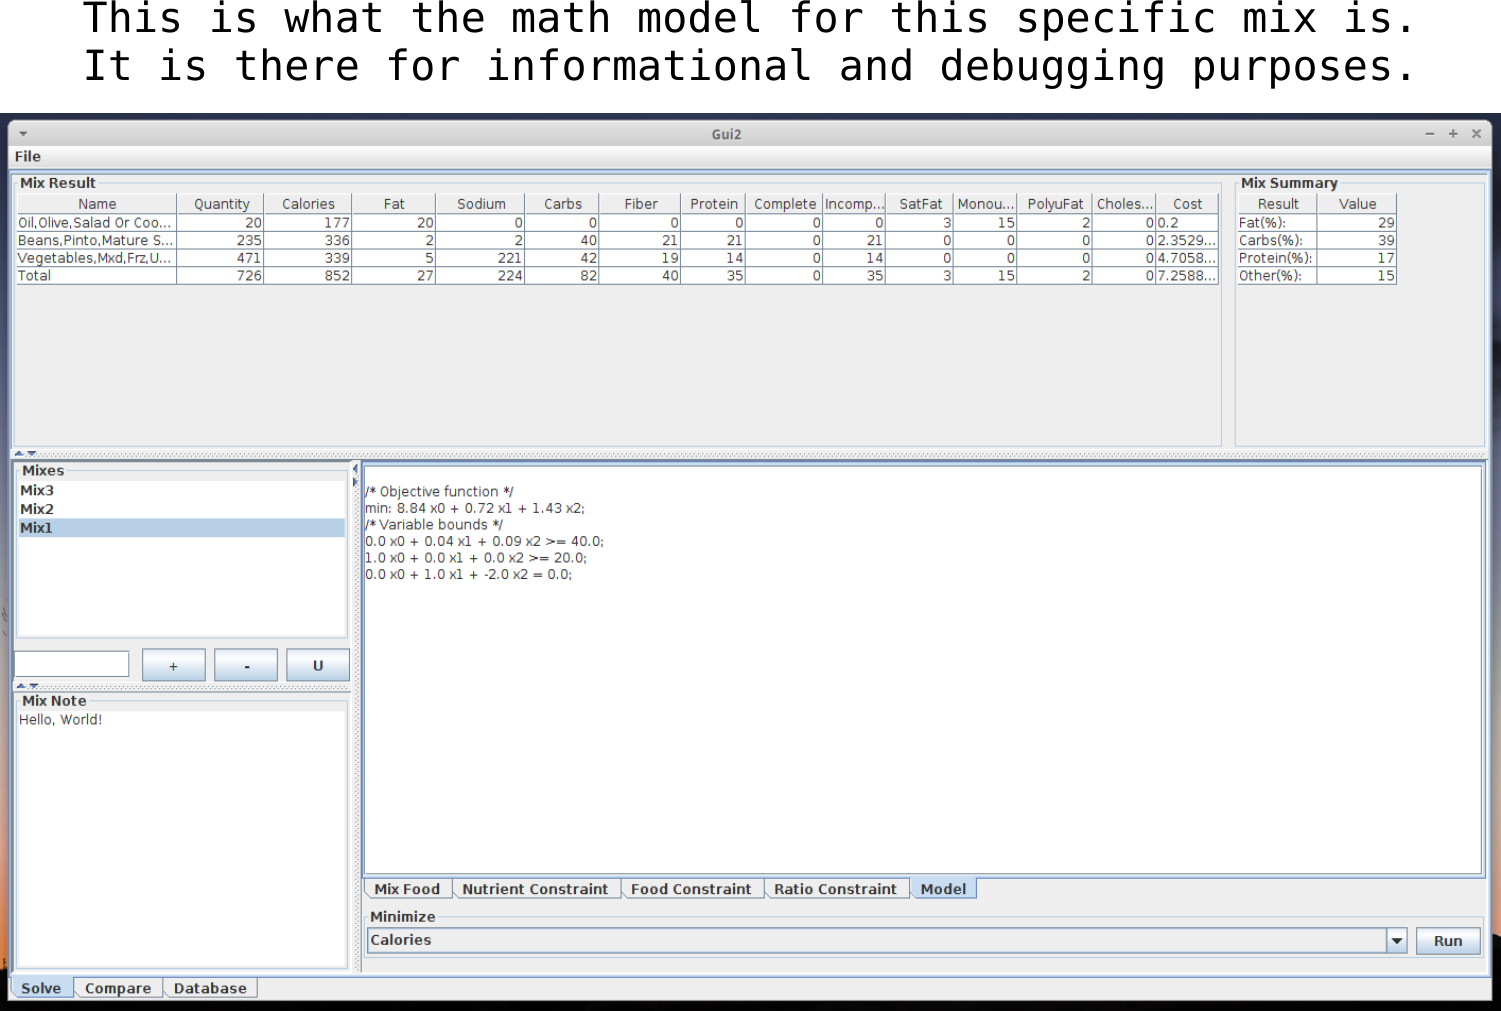Click the Cost column header
This screenshot has width=1501, height=1011.
pyautogui.click(x=1187, y=204)
